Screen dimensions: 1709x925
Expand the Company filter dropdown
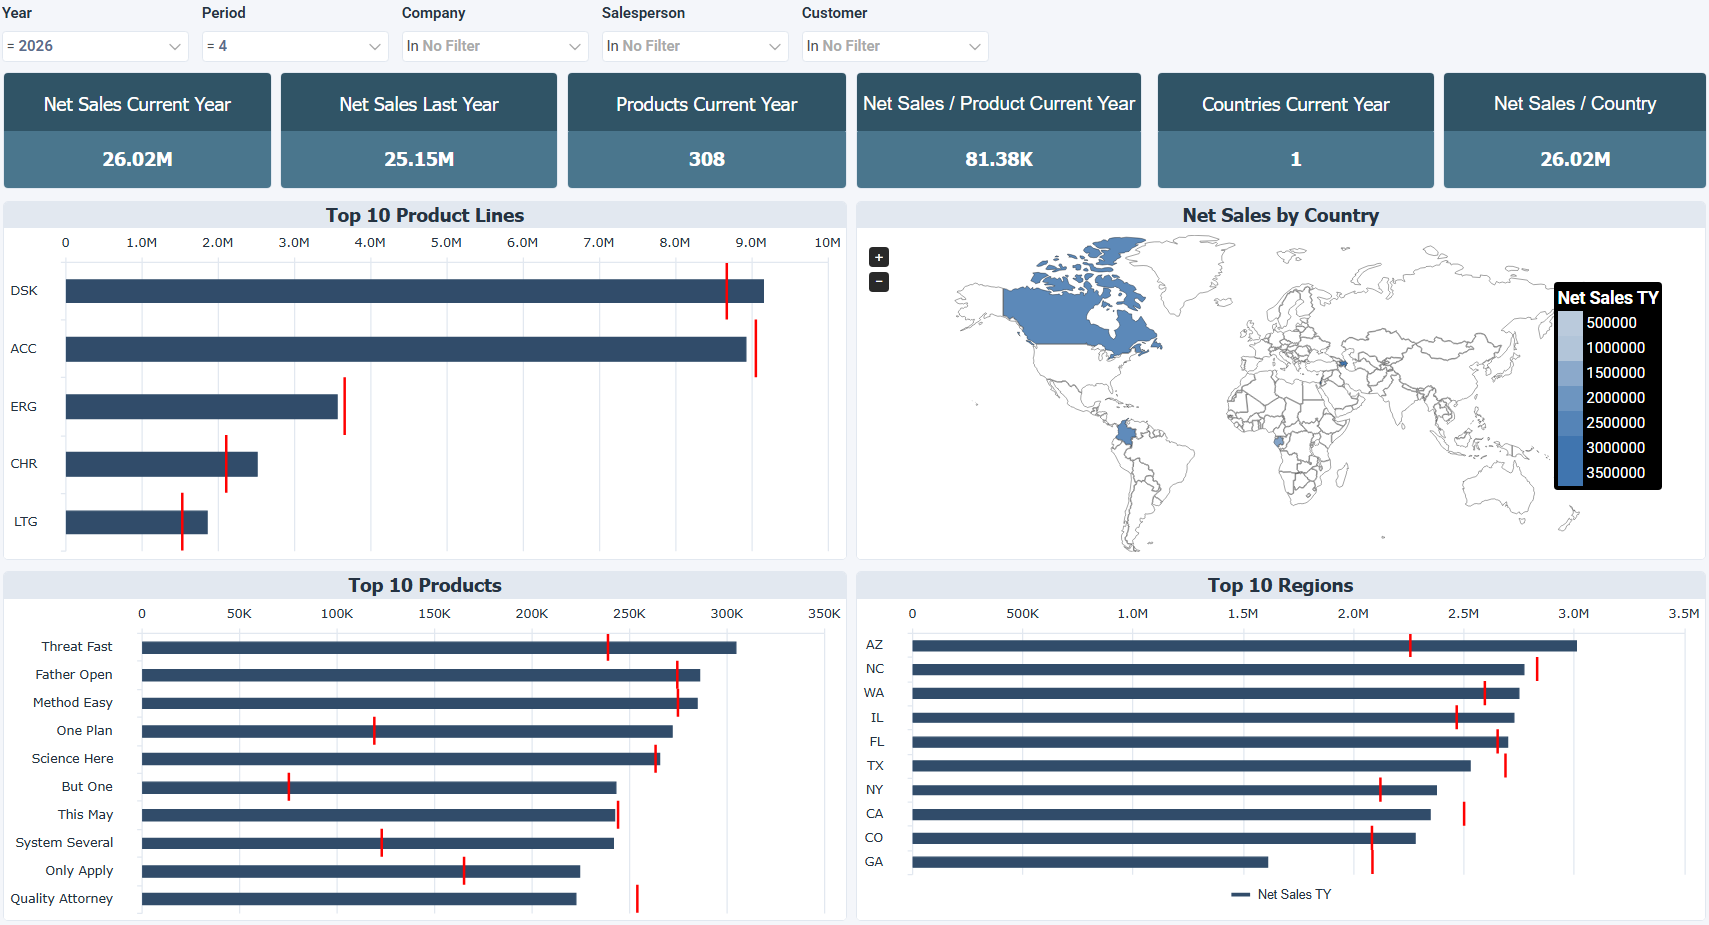[495, 46]
